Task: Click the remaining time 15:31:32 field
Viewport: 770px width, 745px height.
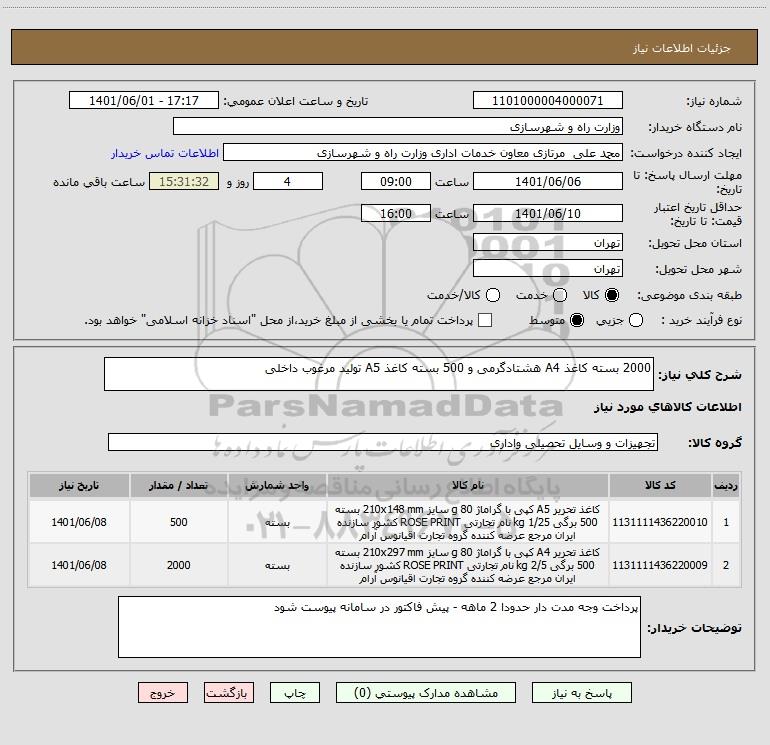Action: pyautogui.click(x=184, y=181)
